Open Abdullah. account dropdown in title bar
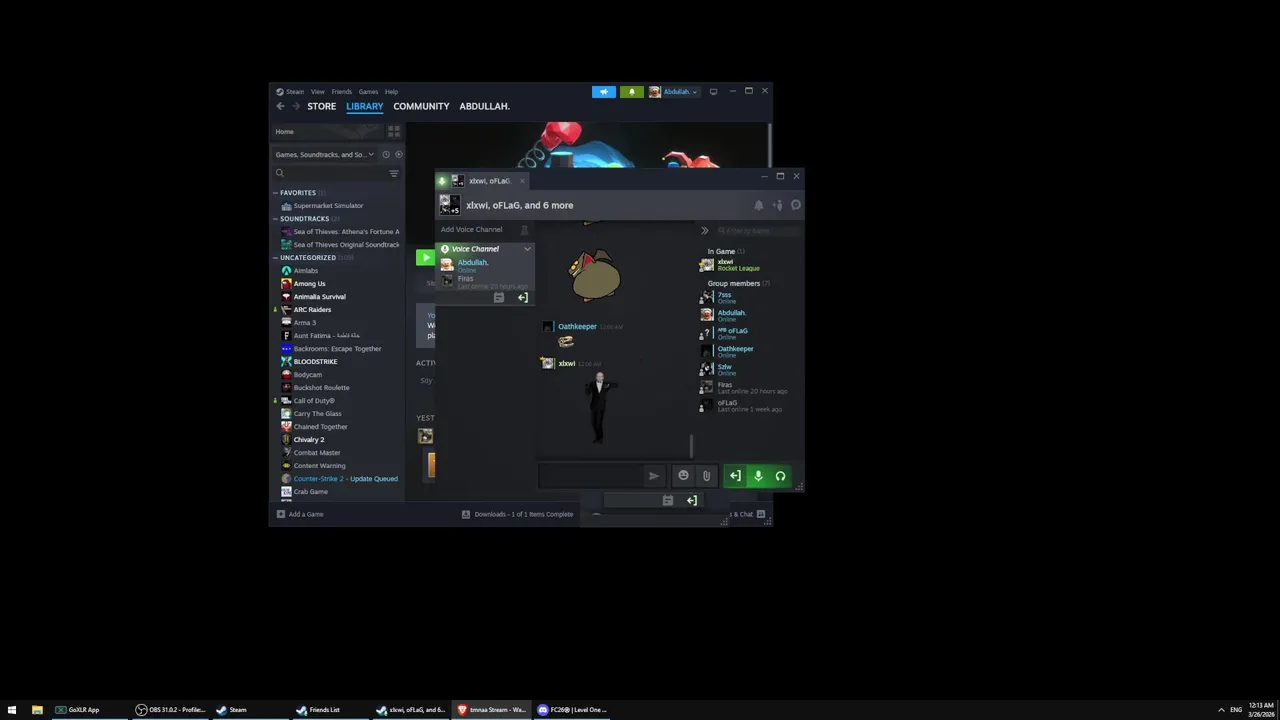Image resolution: width=1280 pixels, height=720 pixels. pos(674,91)
